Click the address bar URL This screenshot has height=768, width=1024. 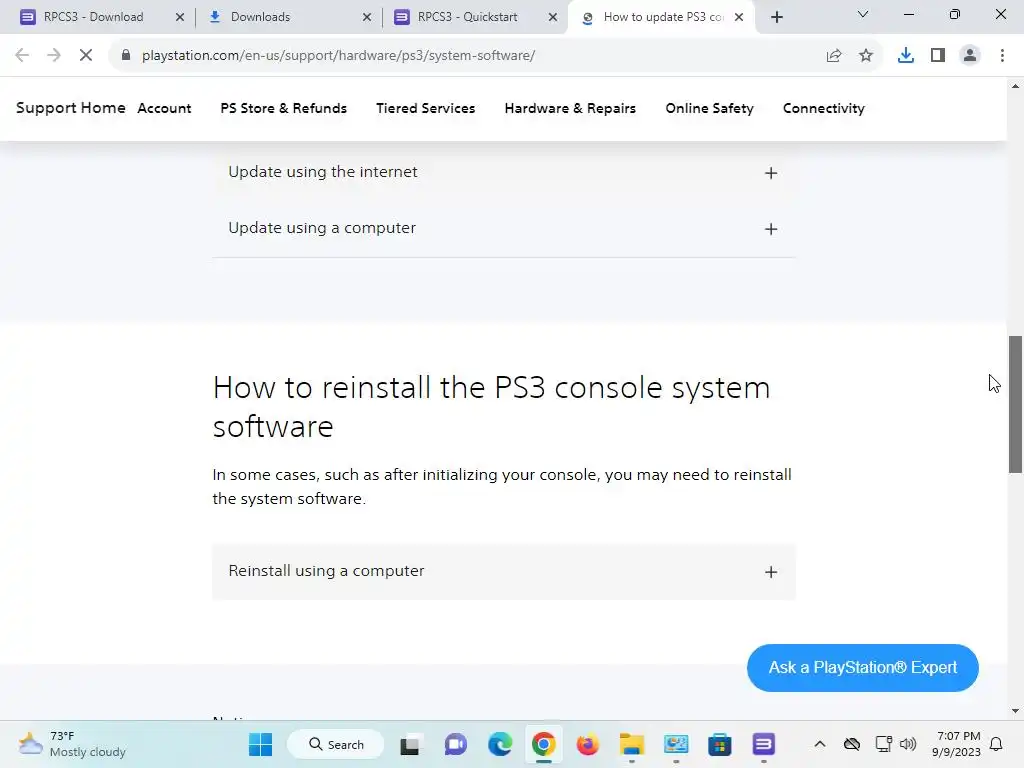338,56
